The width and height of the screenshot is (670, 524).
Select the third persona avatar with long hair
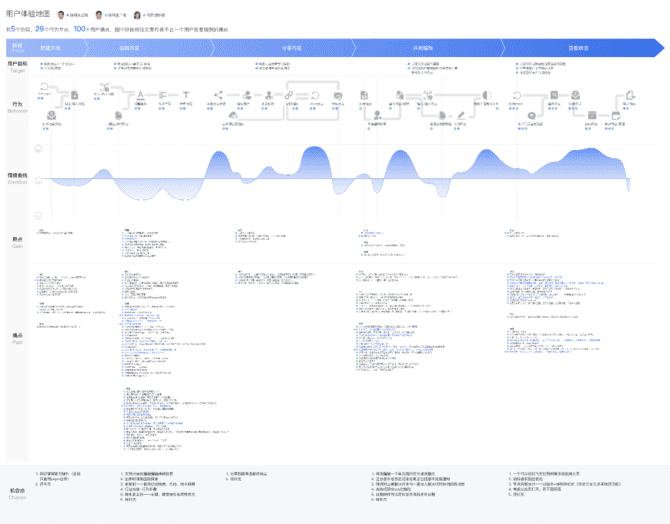click(137, 15)
